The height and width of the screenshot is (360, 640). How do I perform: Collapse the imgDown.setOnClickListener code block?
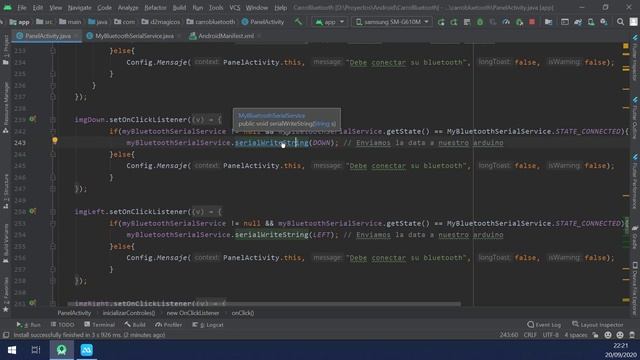tap(53, 120)
